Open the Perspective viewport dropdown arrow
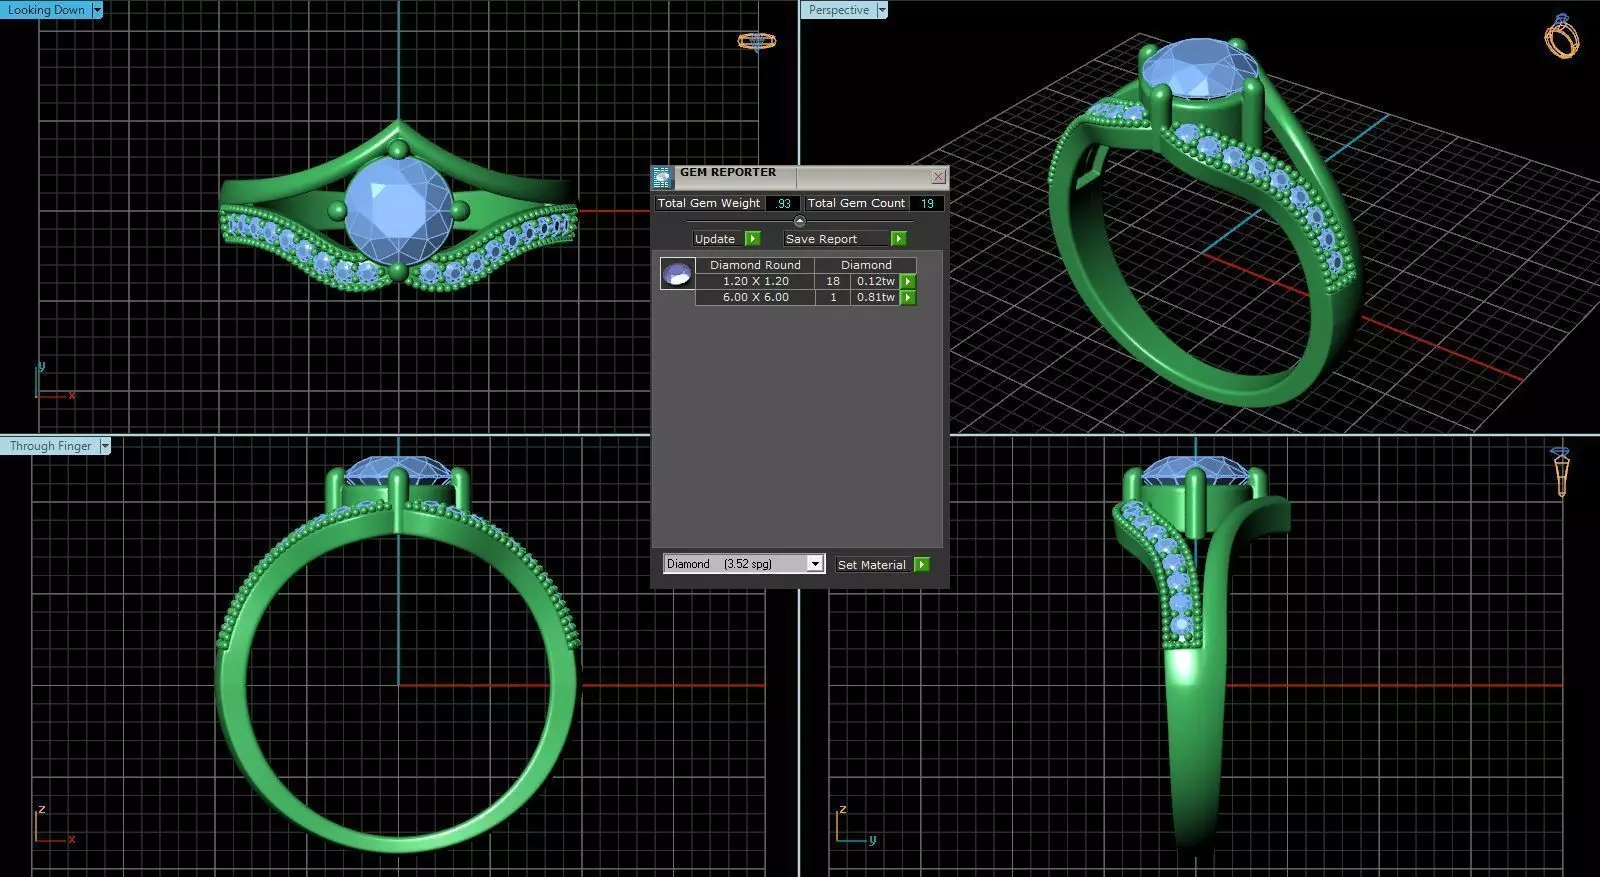The width and height of the screenshot is (1600, 877). [882, 10]
